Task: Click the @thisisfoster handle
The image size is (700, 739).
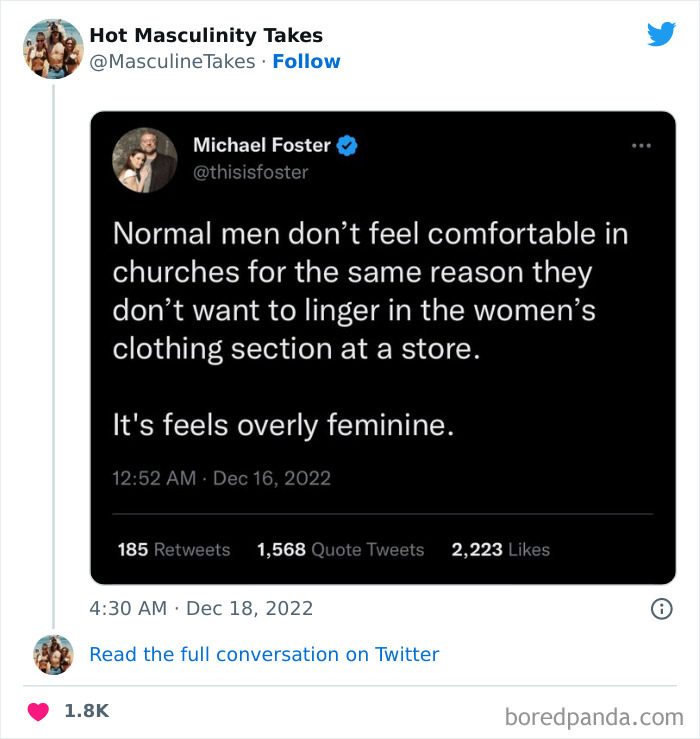Action: pyautogui.click(x=250, y=172)
